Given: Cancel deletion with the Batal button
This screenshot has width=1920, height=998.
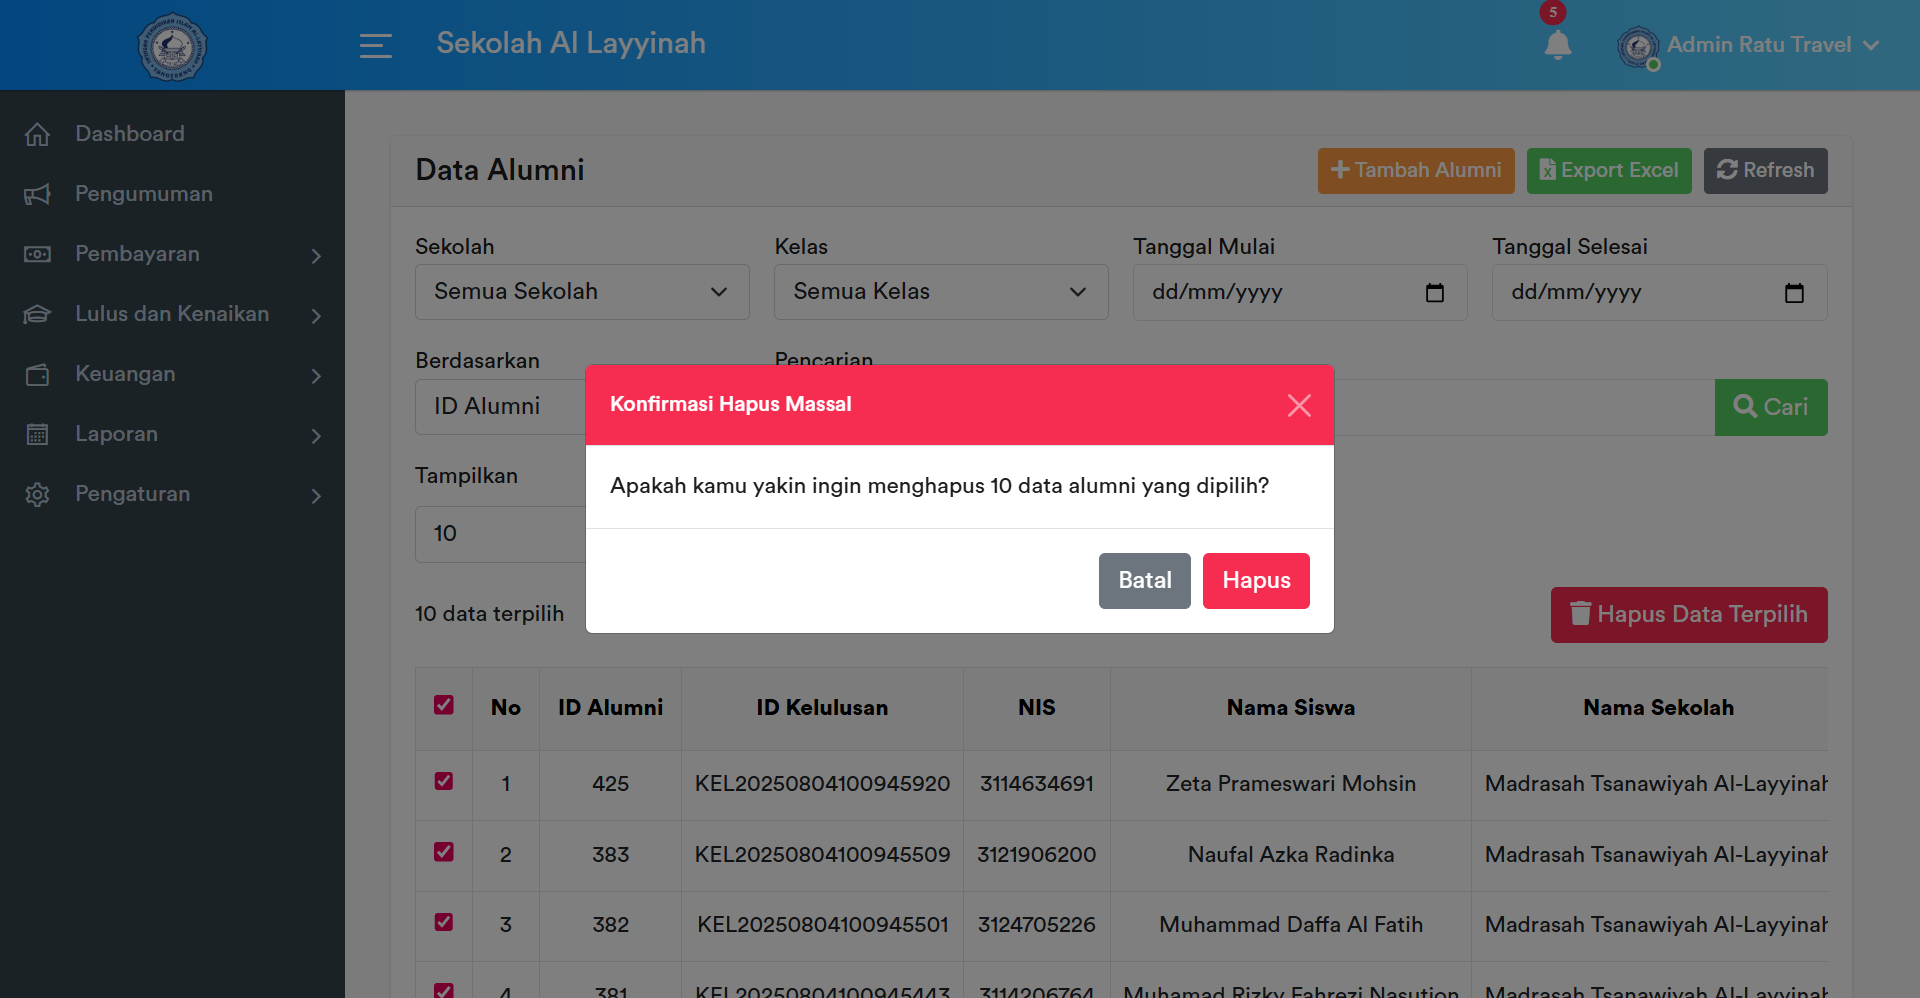Looking at the screenshot, I should tap(1144, 581).
